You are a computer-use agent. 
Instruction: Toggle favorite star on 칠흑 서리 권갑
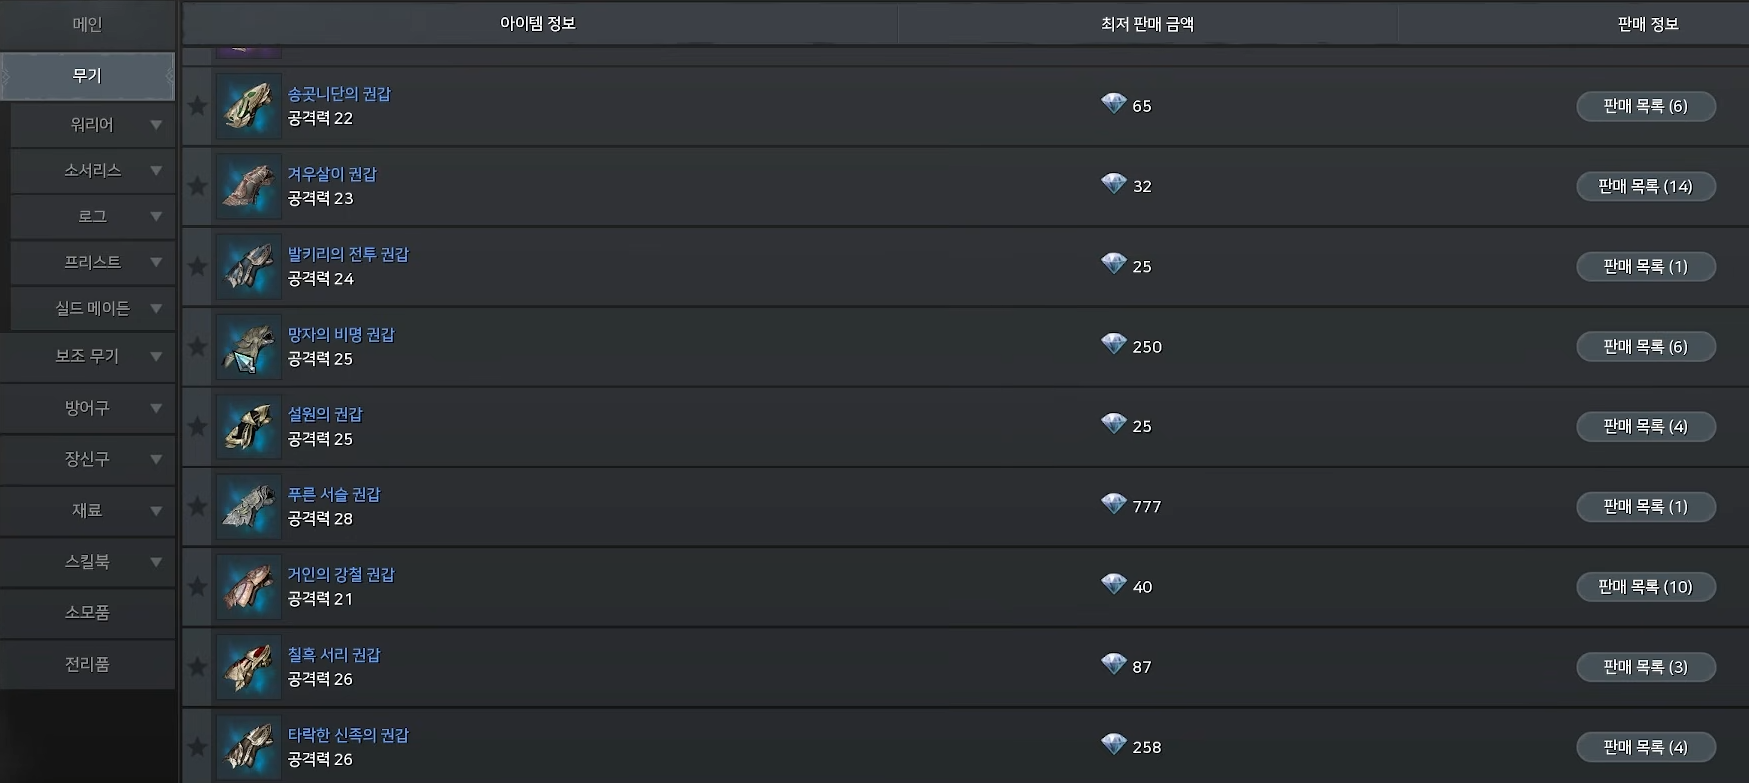198,666
